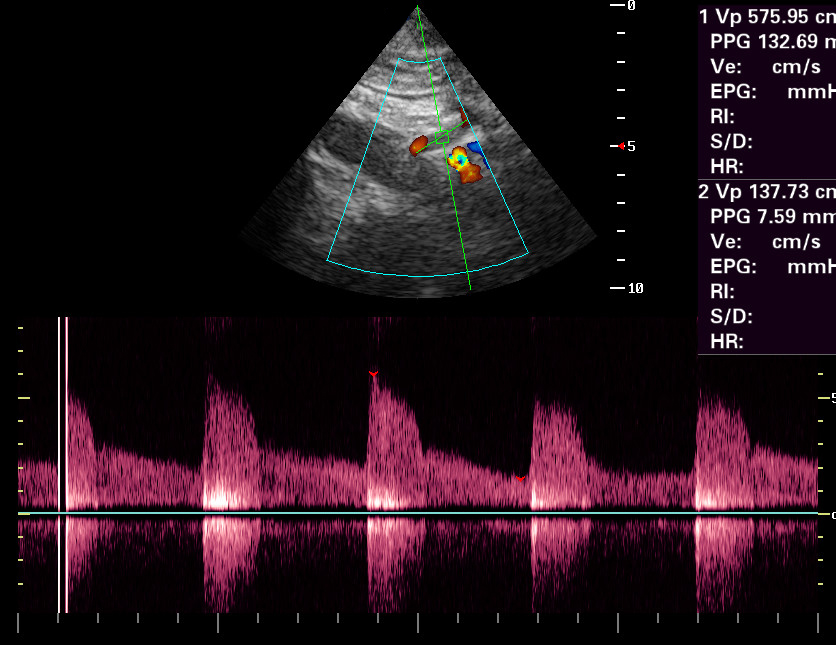Select measurement 2 Vp 137.73 row
The height and width of the screenshot is (645, 836).
(x=766, y=191)
